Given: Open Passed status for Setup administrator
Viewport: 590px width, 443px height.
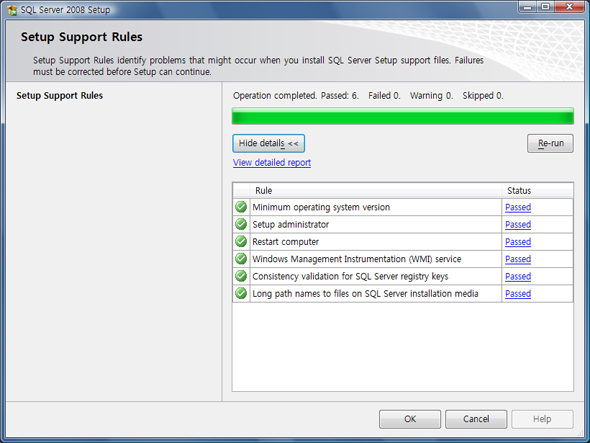Looking at the screenshot, I should tap(518, 224).
